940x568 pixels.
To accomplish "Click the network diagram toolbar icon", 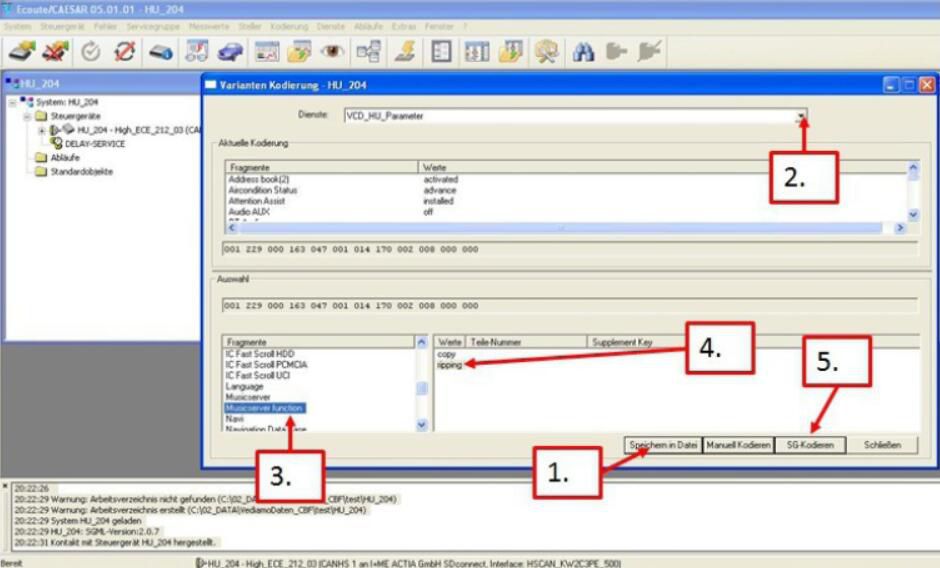I will coord(368,52).
